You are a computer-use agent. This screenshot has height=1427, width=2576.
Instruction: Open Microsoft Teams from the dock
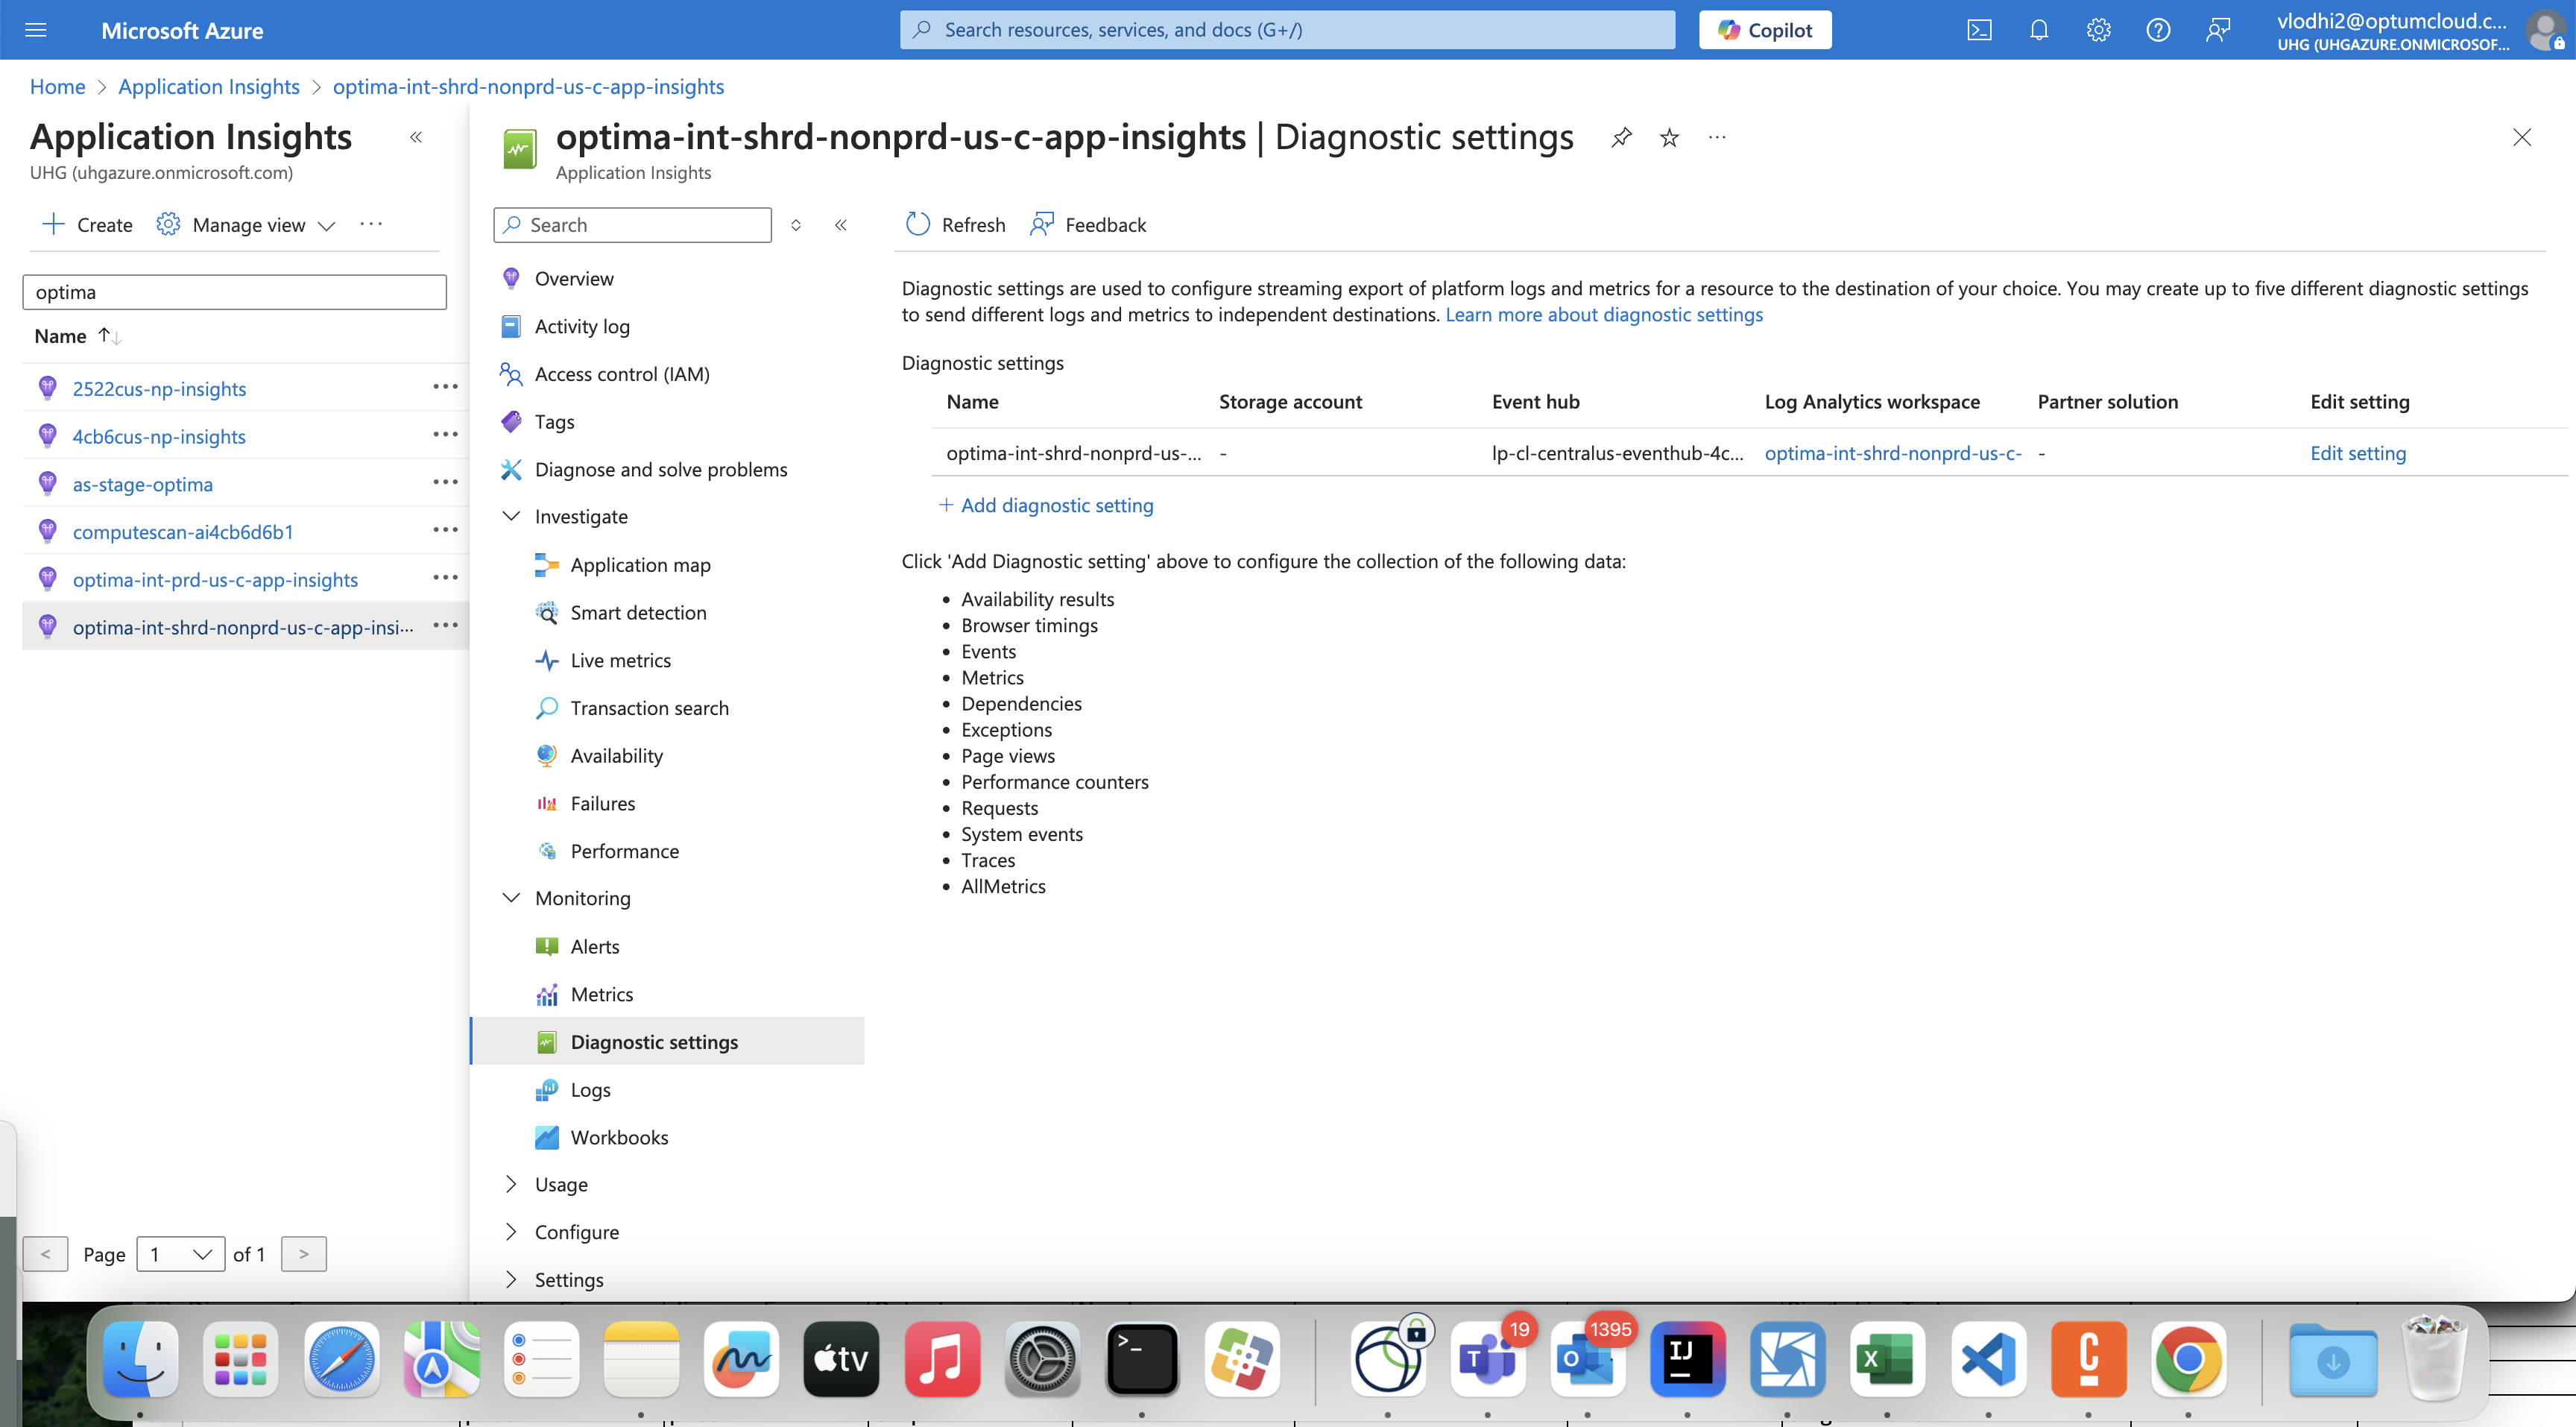(x=1488, y=1359)
